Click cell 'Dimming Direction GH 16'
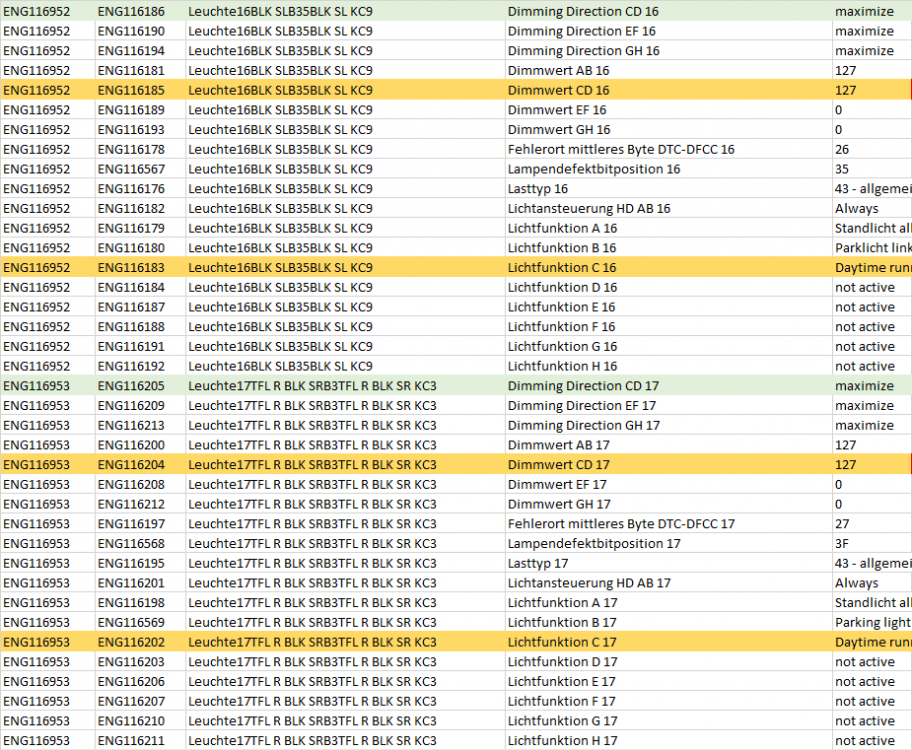912x750 pixels. 668,51
